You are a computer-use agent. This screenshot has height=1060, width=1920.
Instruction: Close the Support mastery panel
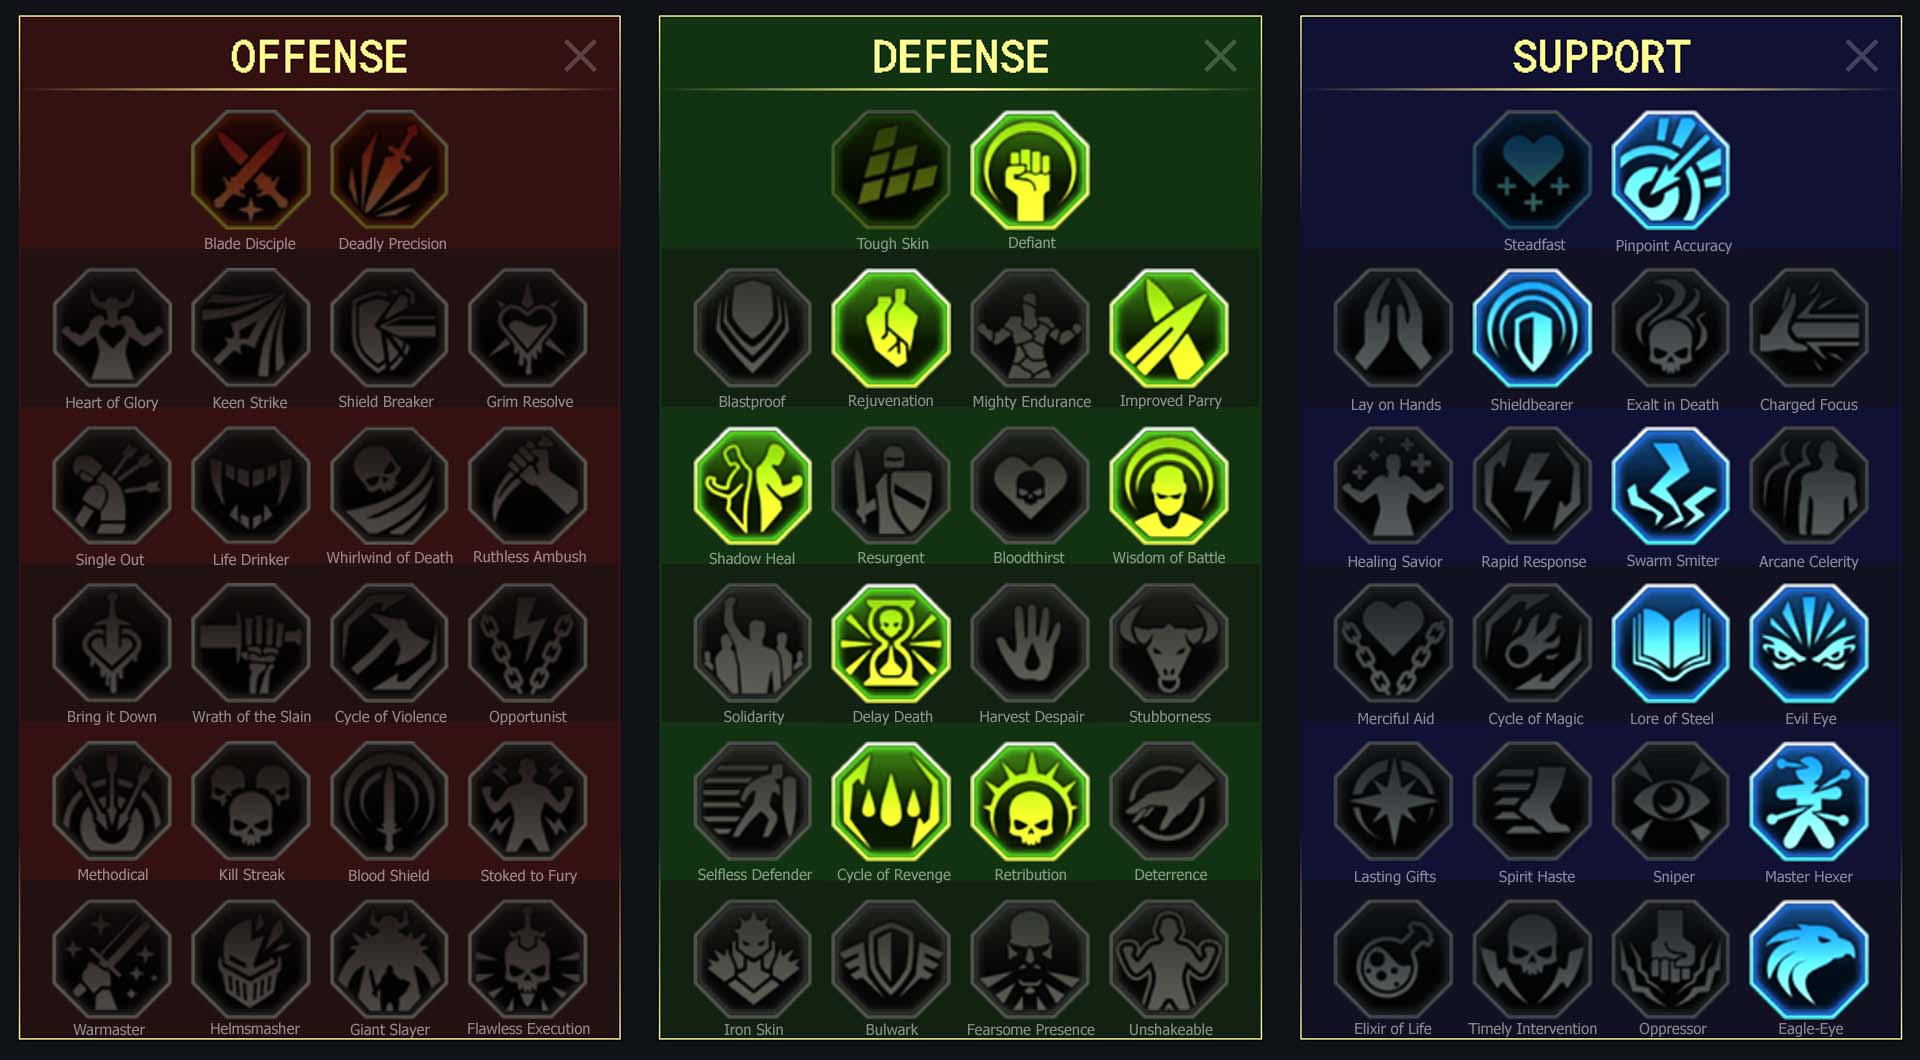pyautogui.click(x=1861, y=56)
